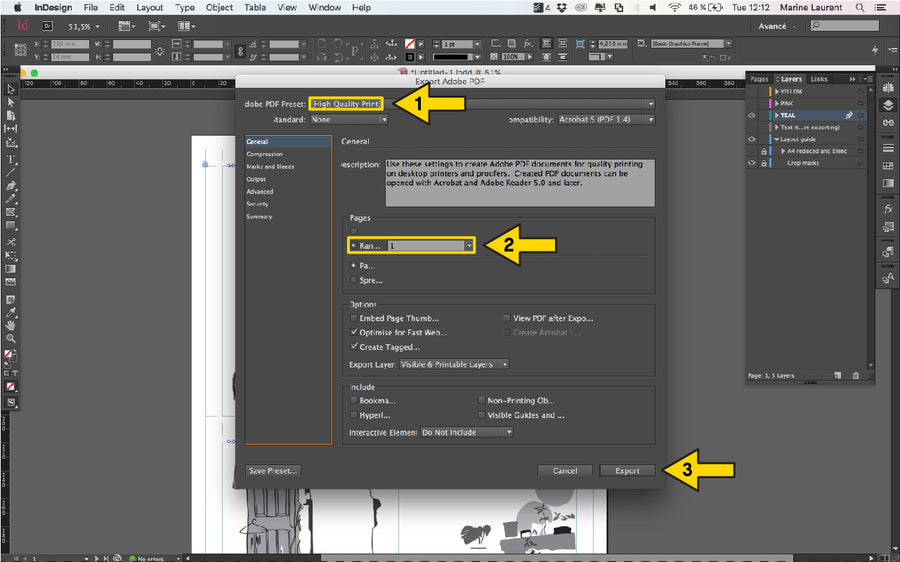The image size is (900, 562).
Task: Click the delete layer trash icon
Action: point(856,375)
